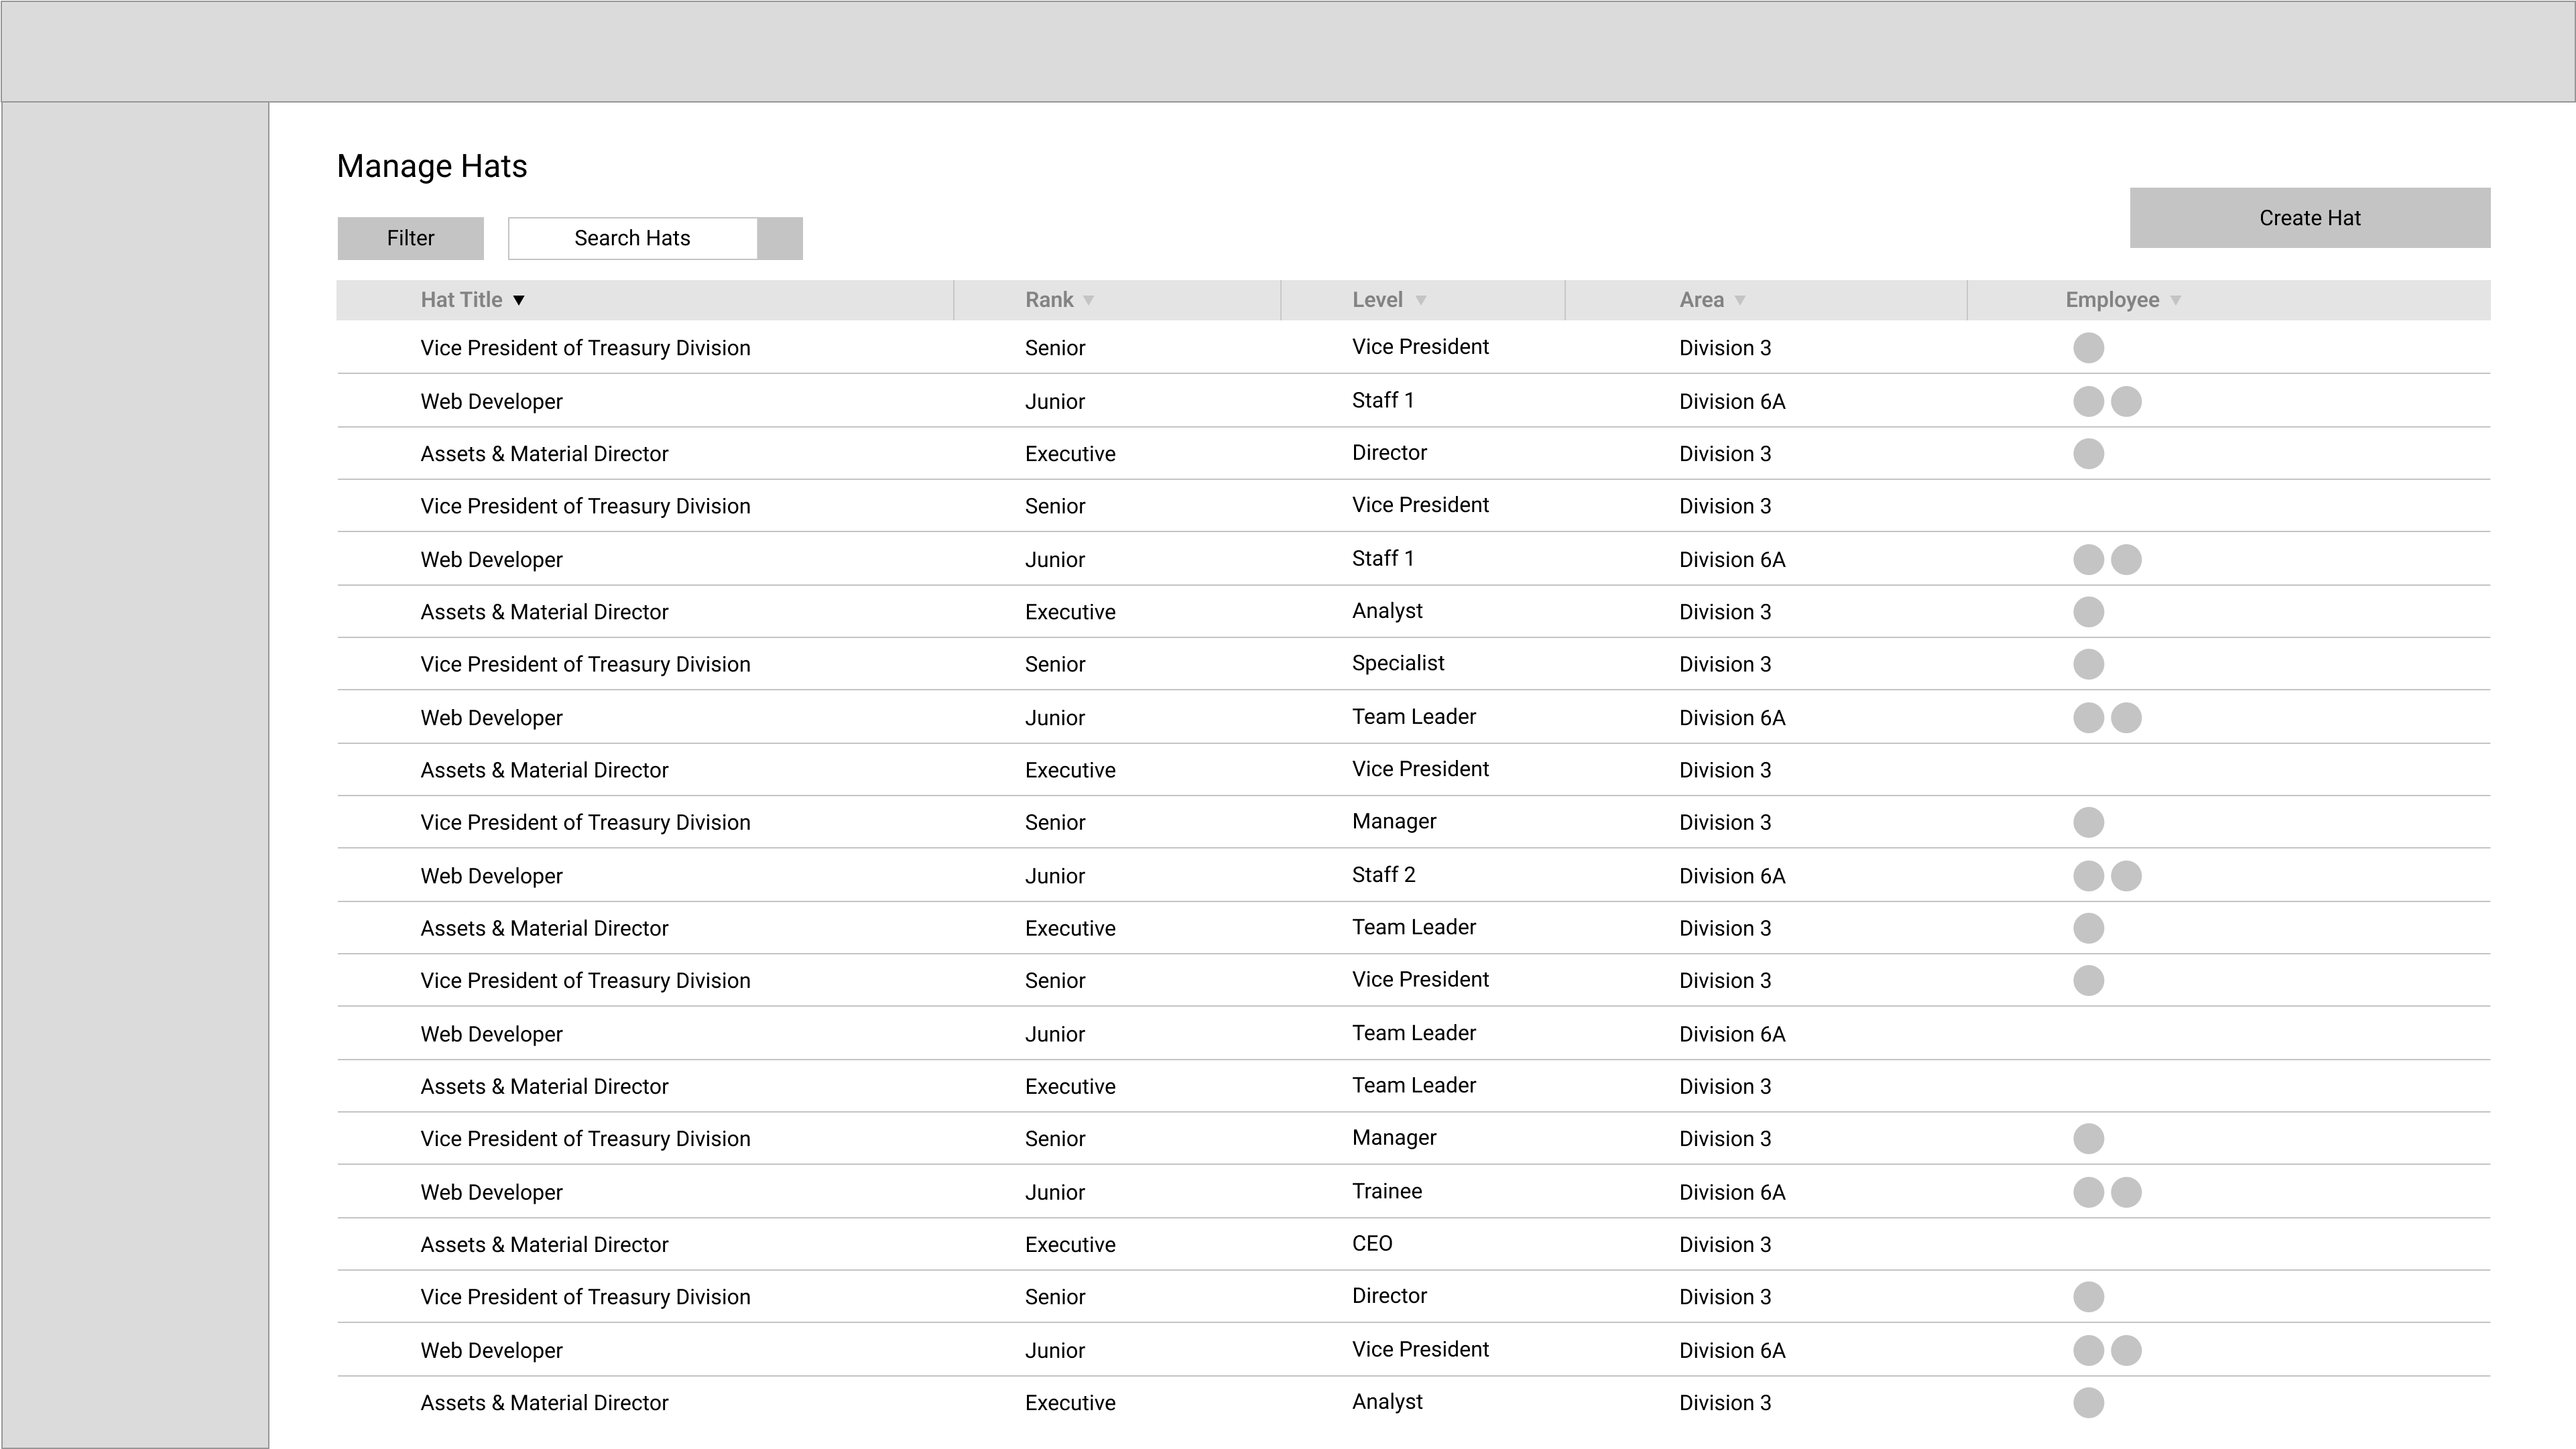Screen dimensions: 2576x1449
Task: Click the first row's employee avatar
Action: tap(2088, 348)
